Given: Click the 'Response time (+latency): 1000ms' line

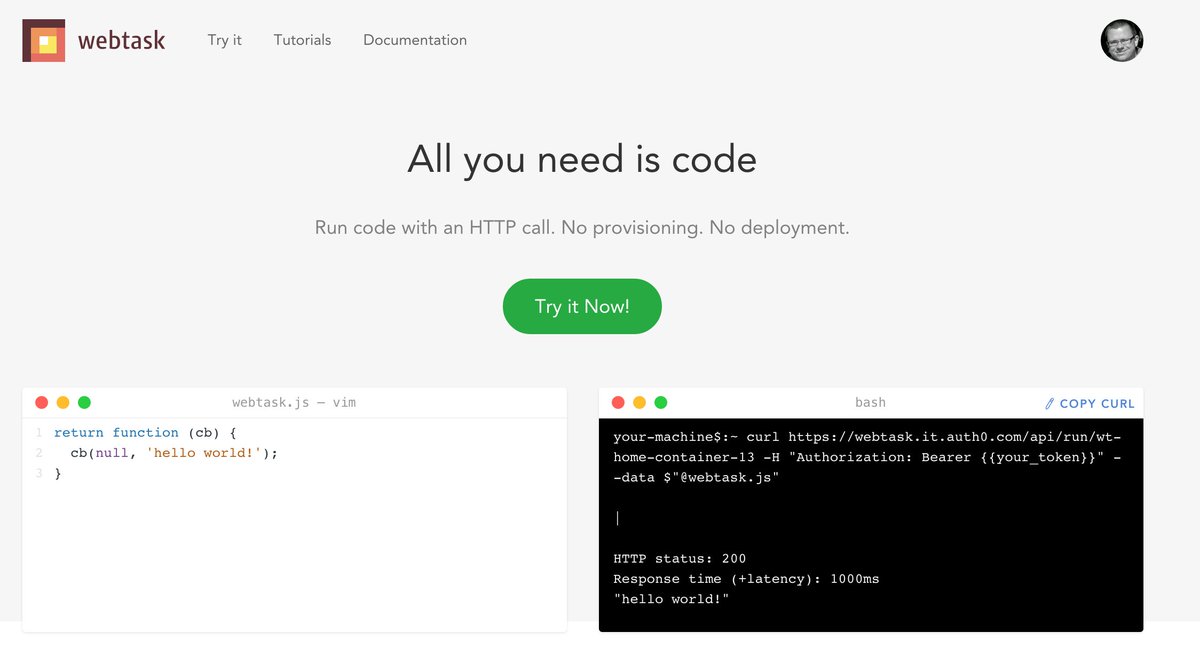Looking at the screenshot, I should [746, 578].
